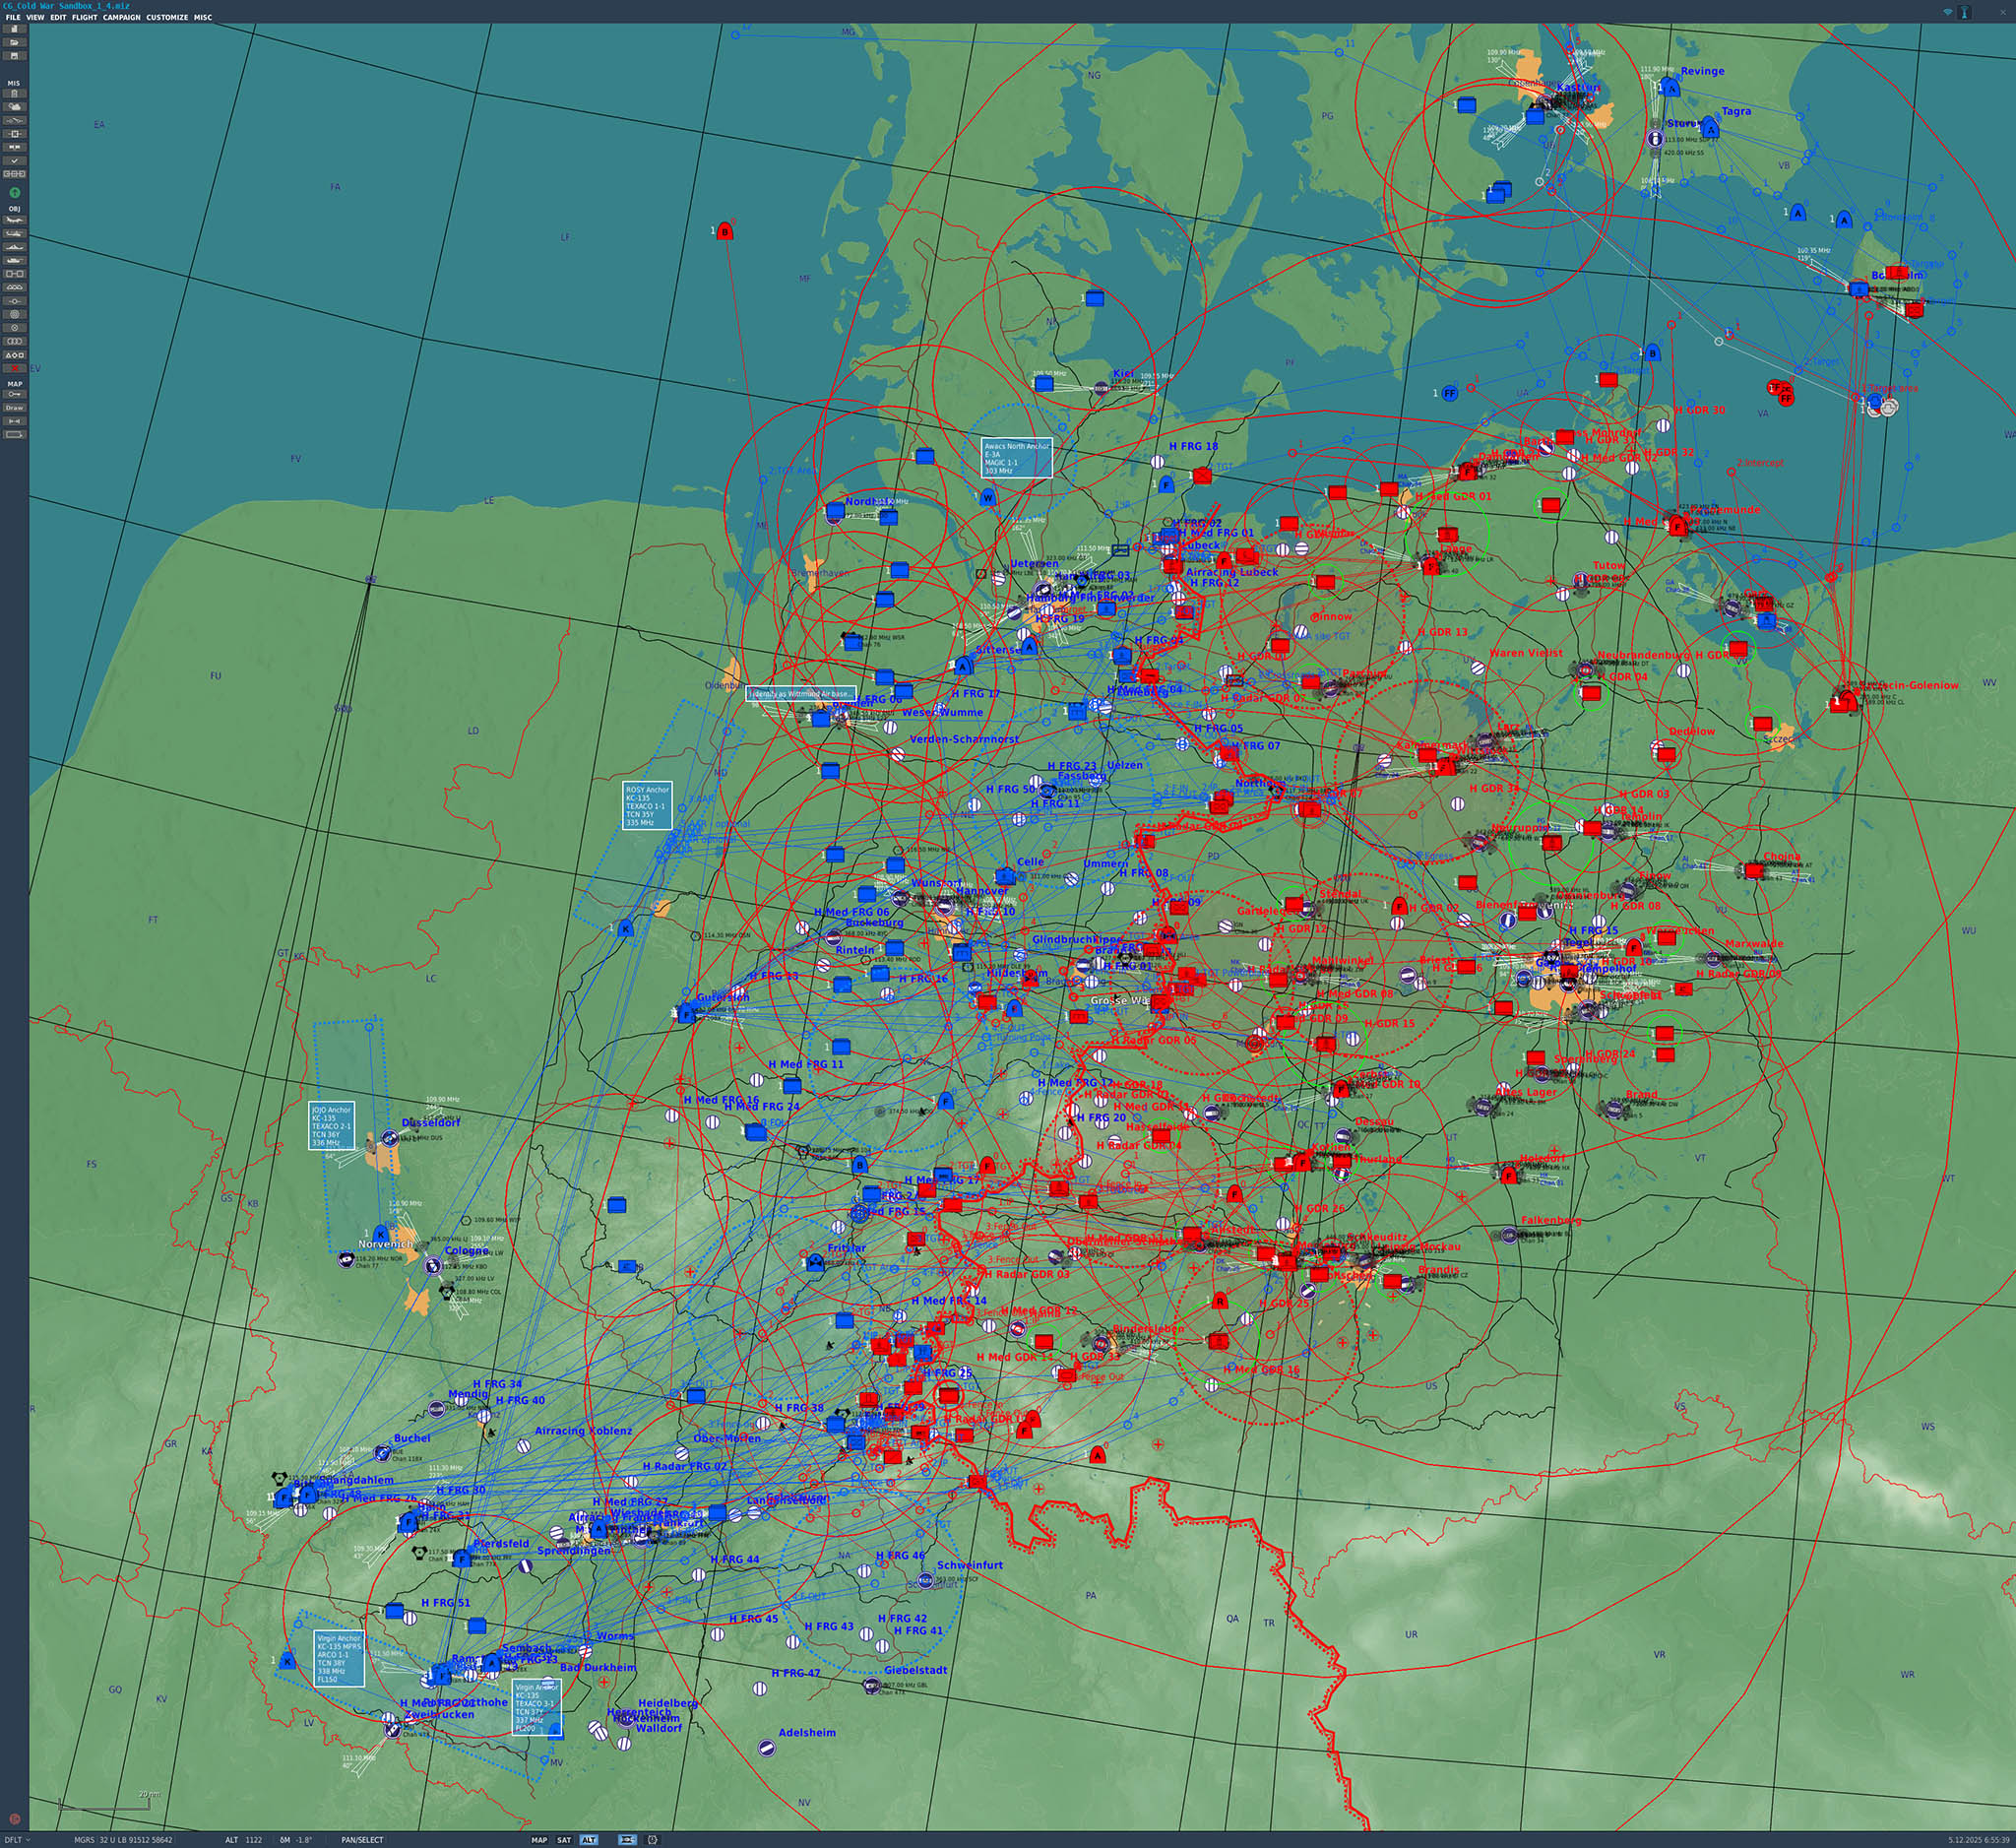Open the CUSTOMIZE menu
This screenshot has height=1848, width=2016.
pos(167,17)
